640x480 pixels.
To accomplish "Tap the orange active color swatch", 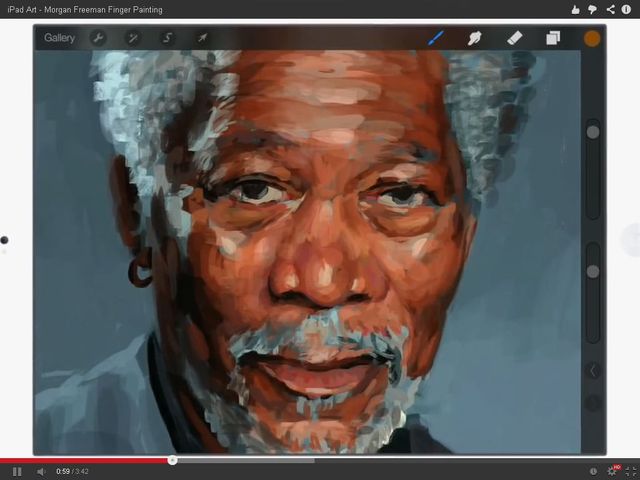I will [592, 38].
